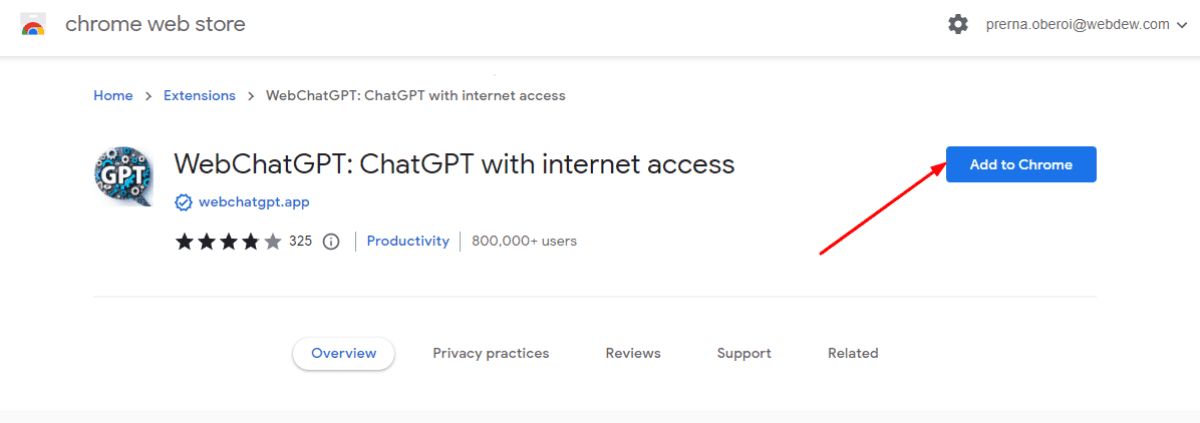The width and height of the screenshot is (1200, 423).
Task: Go to the Reviews tab
Action: point(633,353)
